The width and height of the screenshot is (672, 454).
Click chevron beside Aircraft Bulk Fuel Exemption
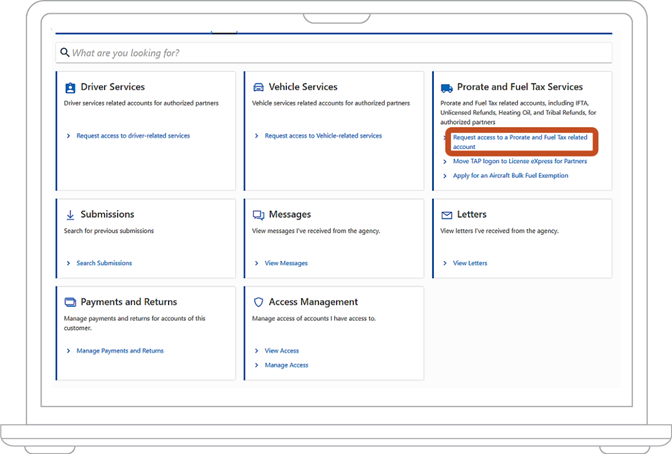click(445, 176)
